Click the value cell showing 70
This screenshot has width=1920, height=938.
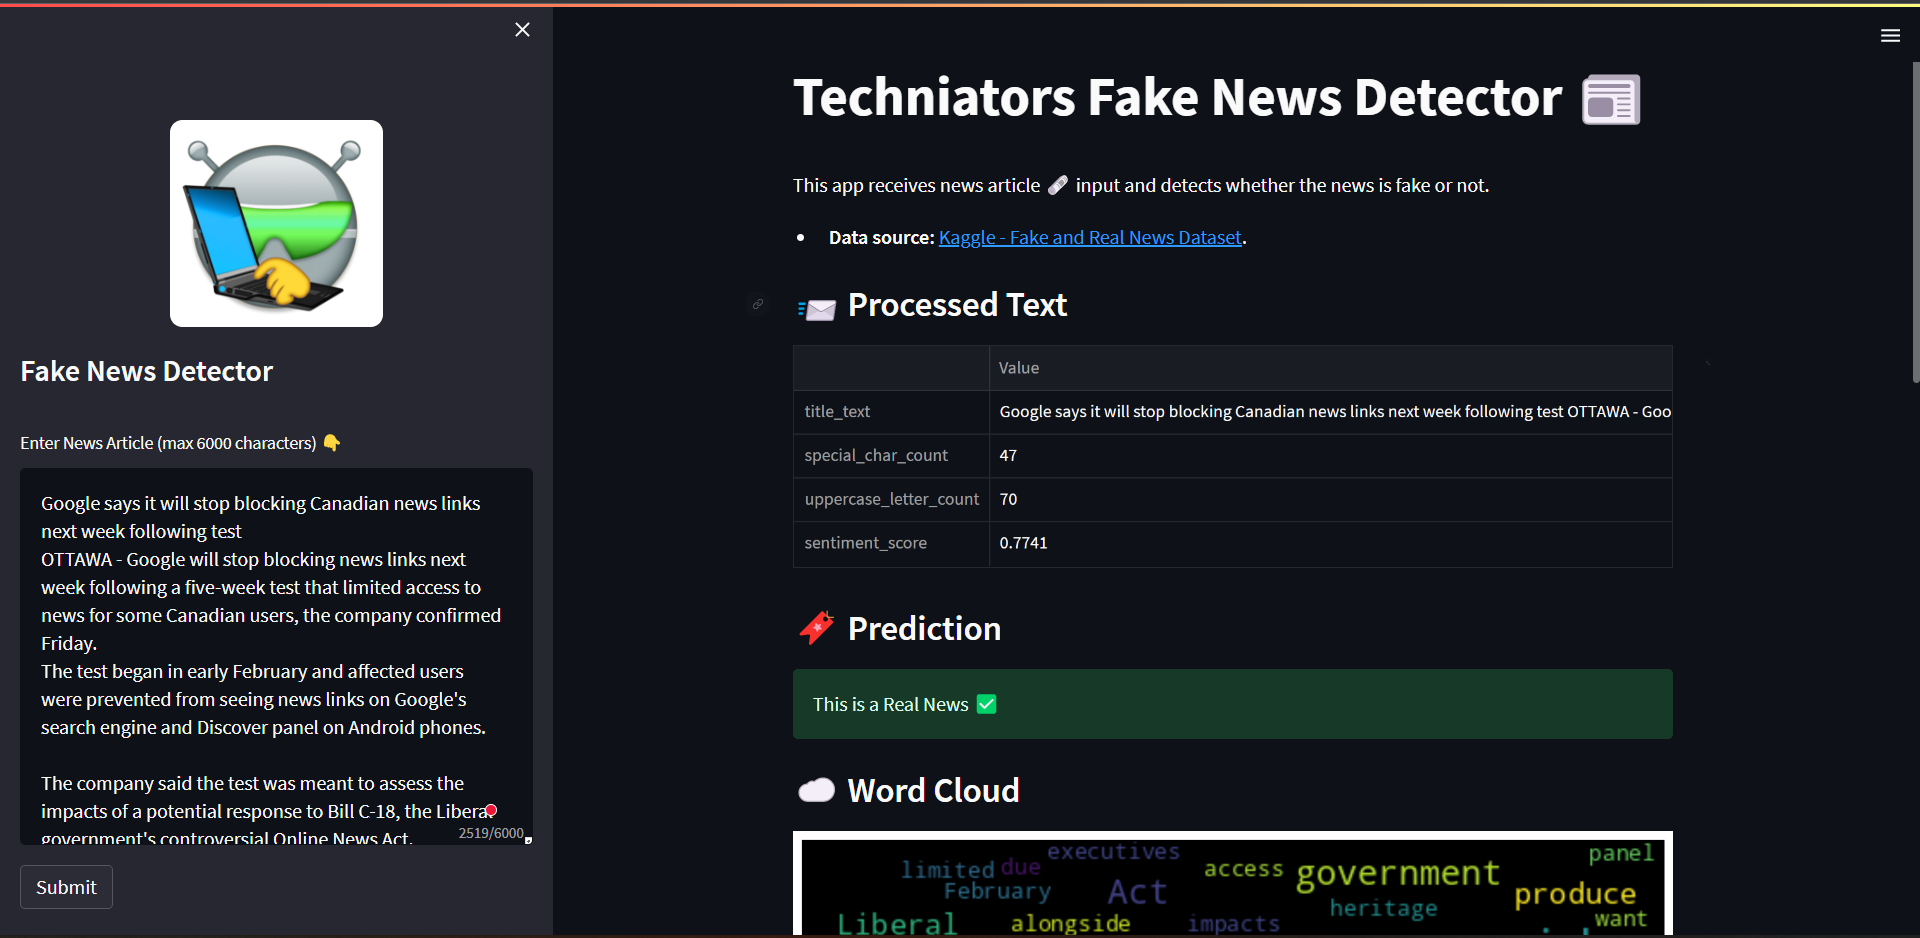point(1331,499)
